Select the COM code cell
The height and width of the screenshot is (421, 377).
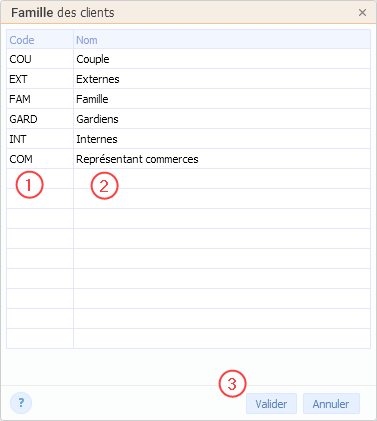tap(40, 159)
